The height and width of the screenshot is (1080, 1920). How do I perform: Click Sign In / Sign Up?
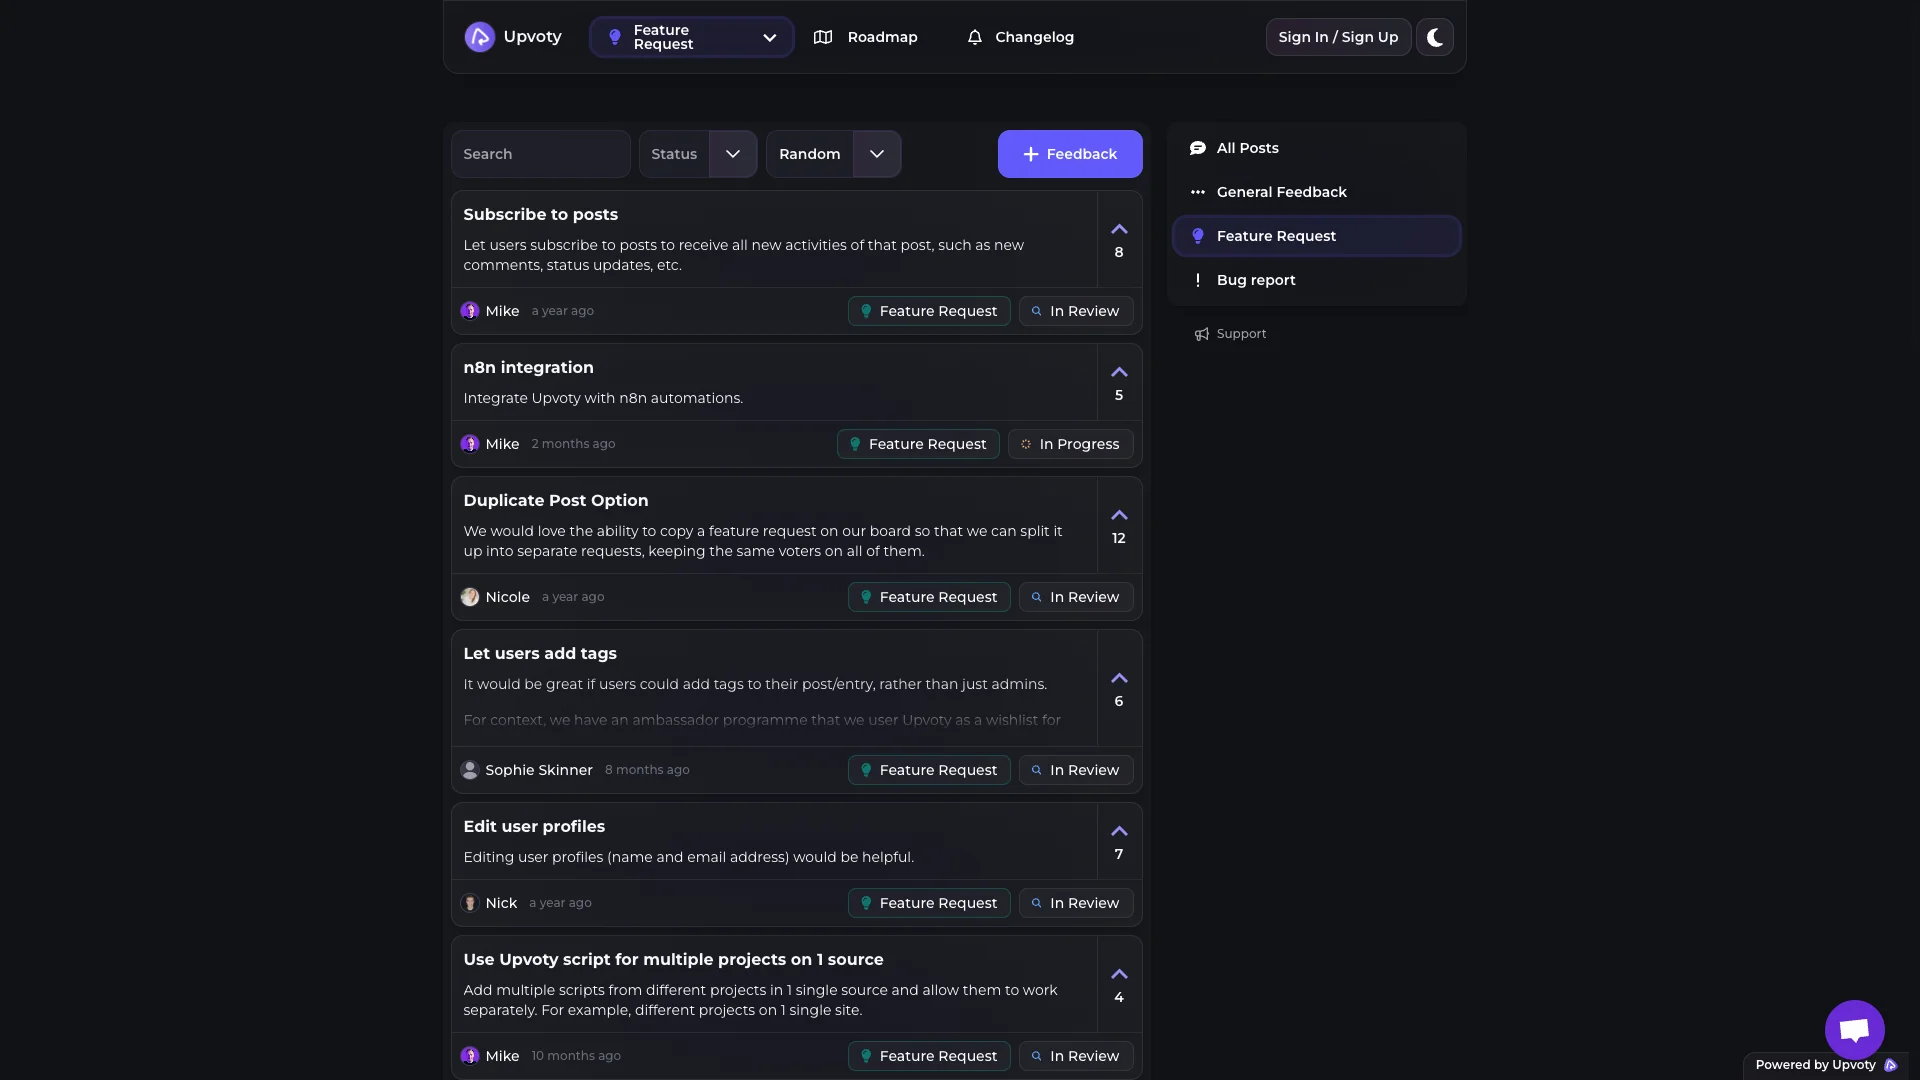pyautogui.click(x=1338, y=37)
